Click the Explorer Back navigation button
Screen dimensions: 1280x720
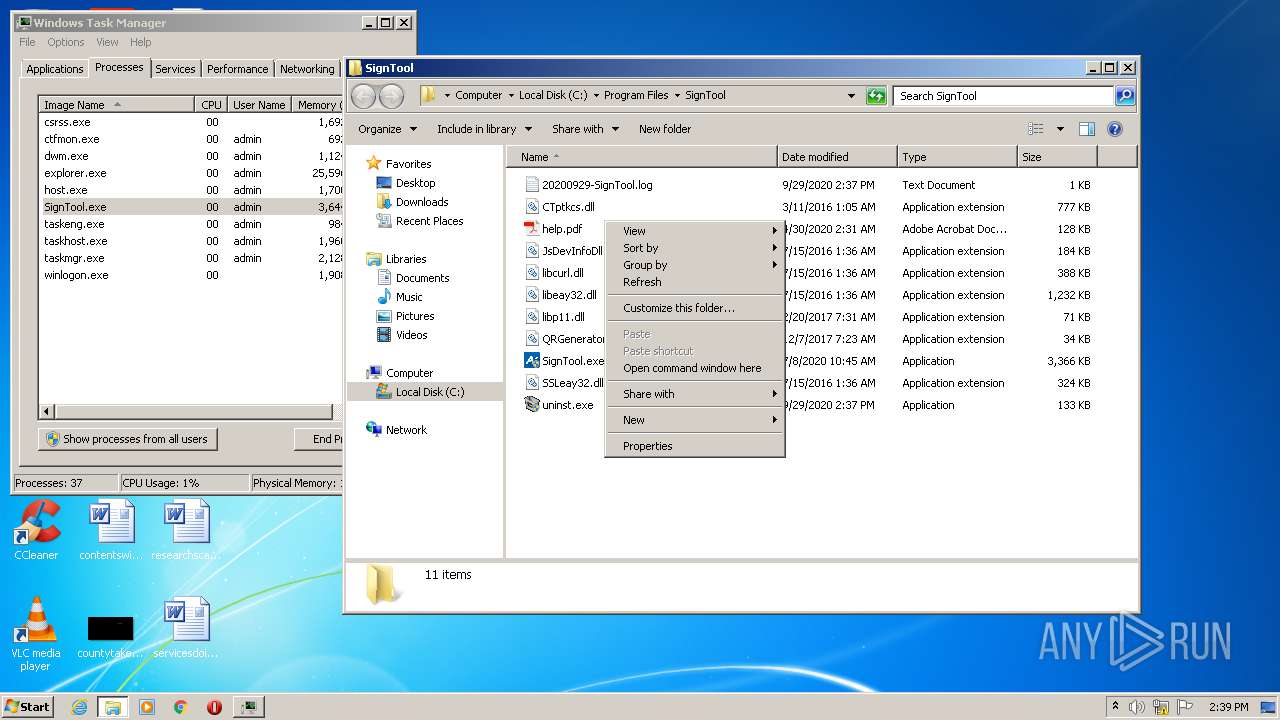point(363,96)
